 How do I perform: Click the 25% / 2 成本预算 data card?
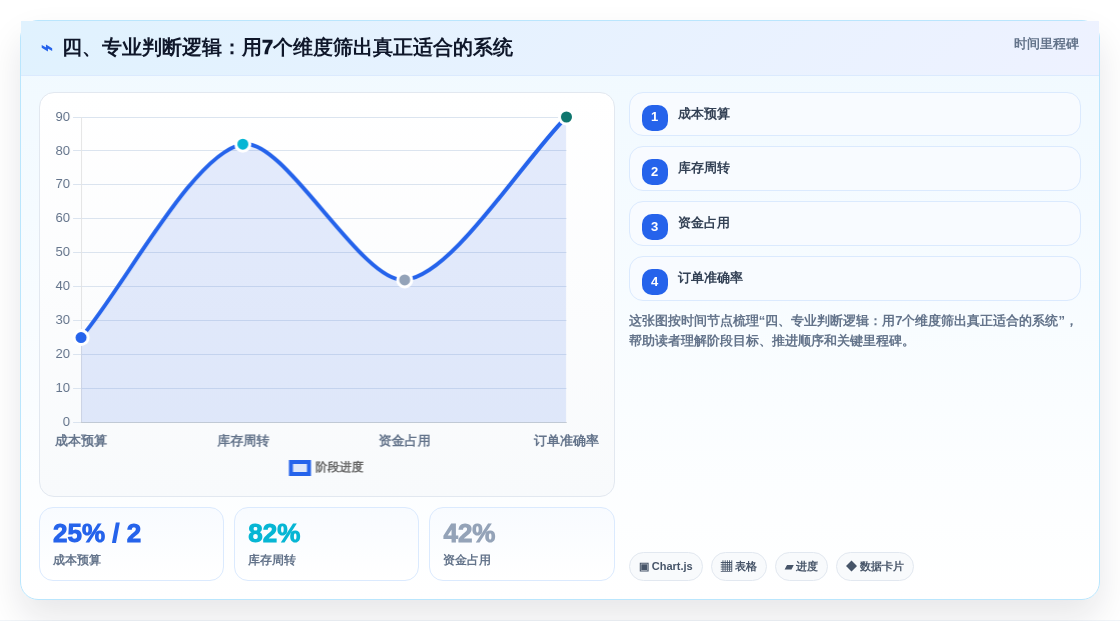131,544
